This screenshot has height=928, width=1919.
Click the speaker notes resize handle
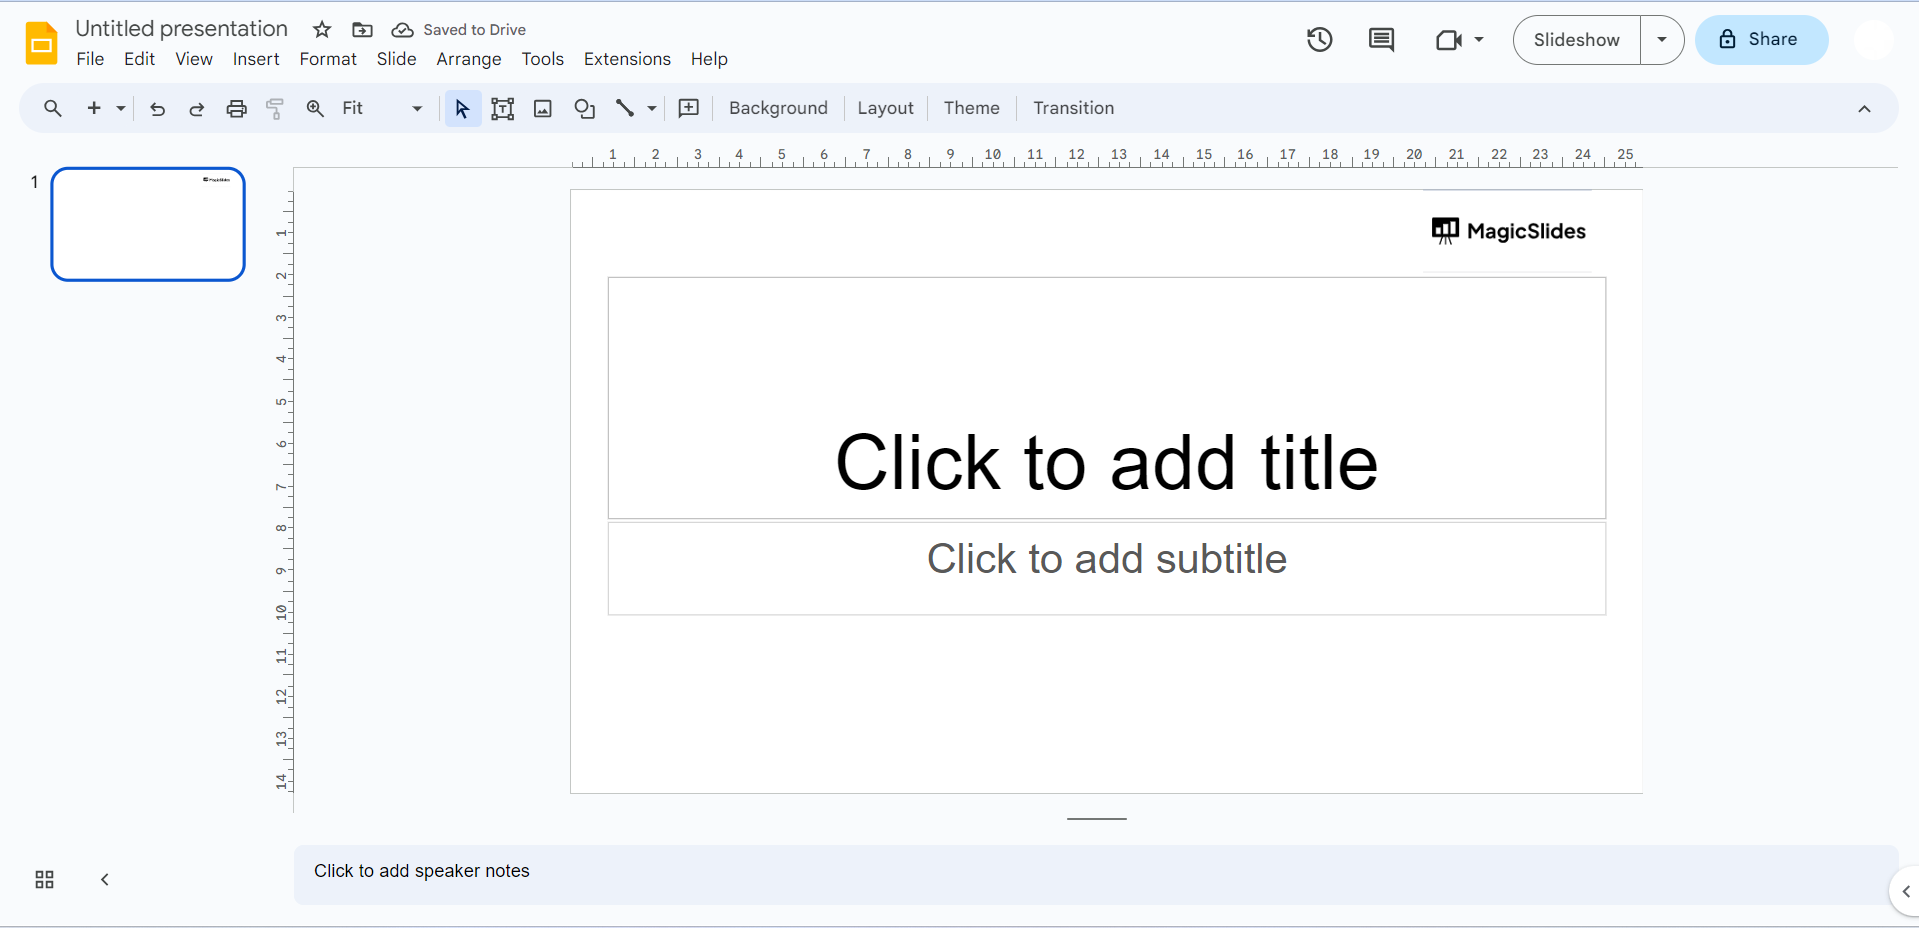(1096, 818)
